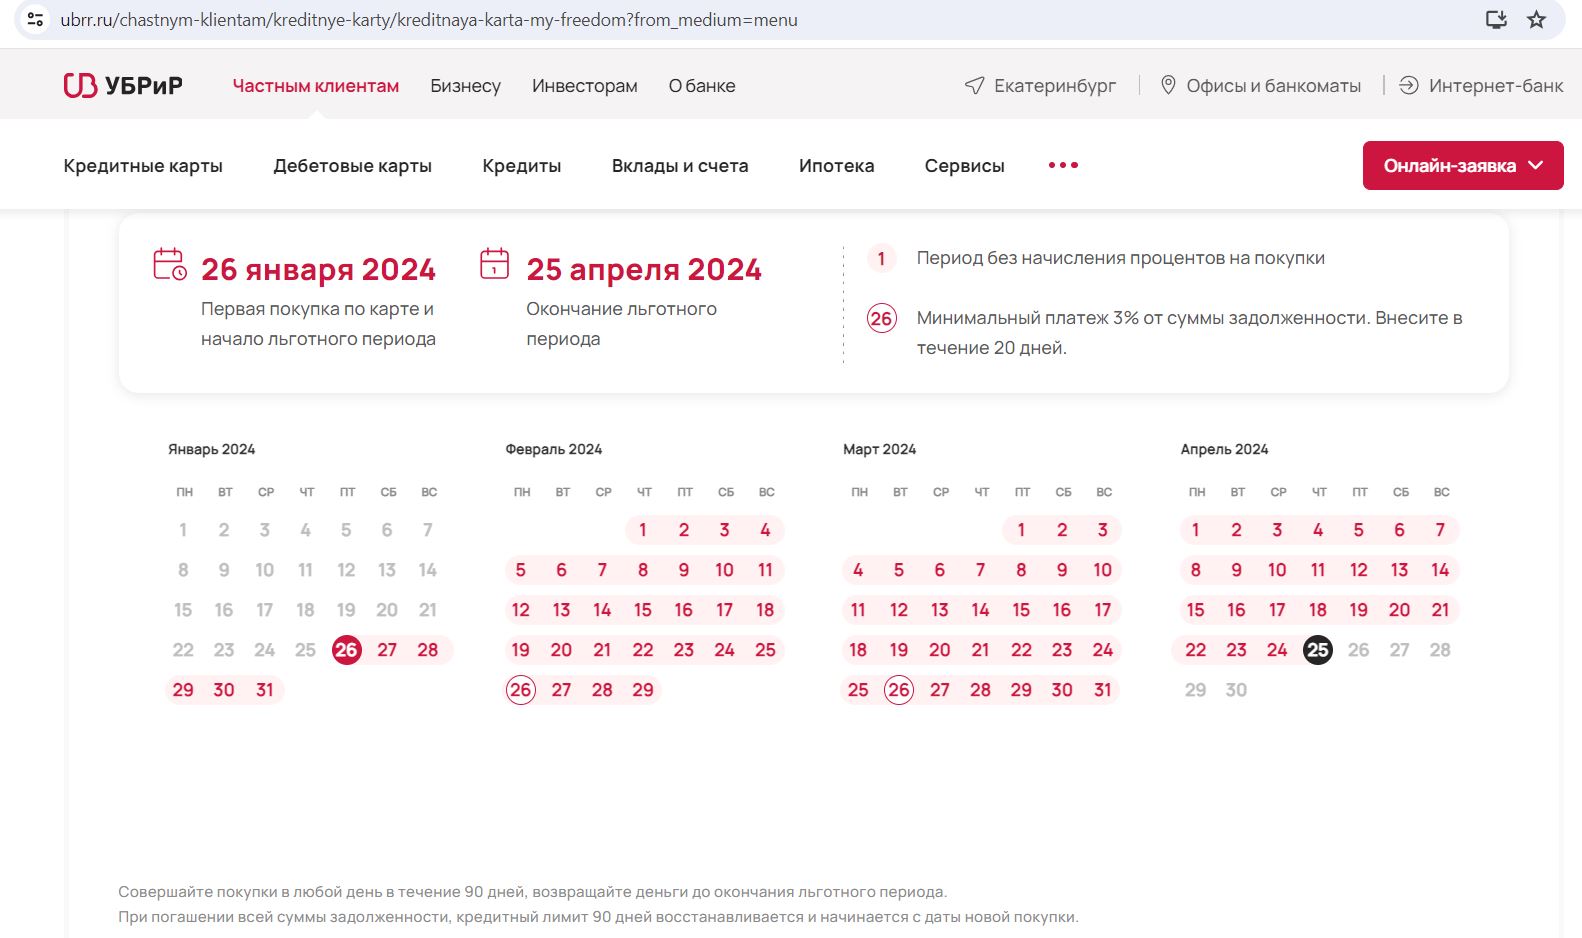The image size is (1582, 938).
Task: Click the location arrow icon near Екатеринбург
Action: click(974, 86)
